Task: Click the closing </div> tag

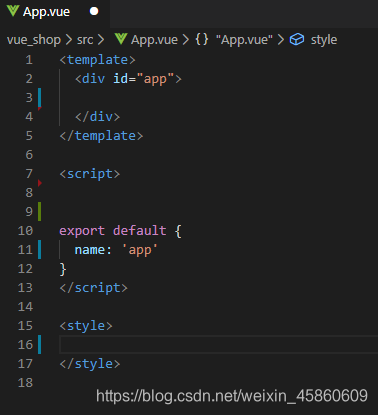Action: coord(97,117)
